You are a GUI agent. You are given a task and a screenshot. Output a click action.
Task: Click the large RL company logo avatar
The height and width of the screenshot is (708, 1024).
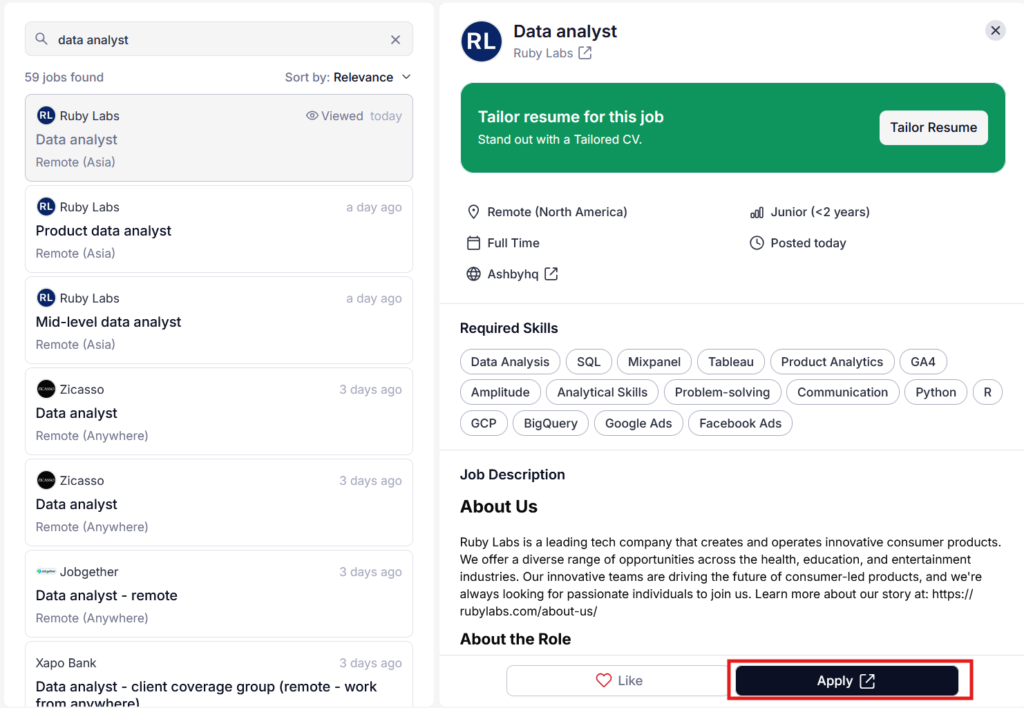481,41
